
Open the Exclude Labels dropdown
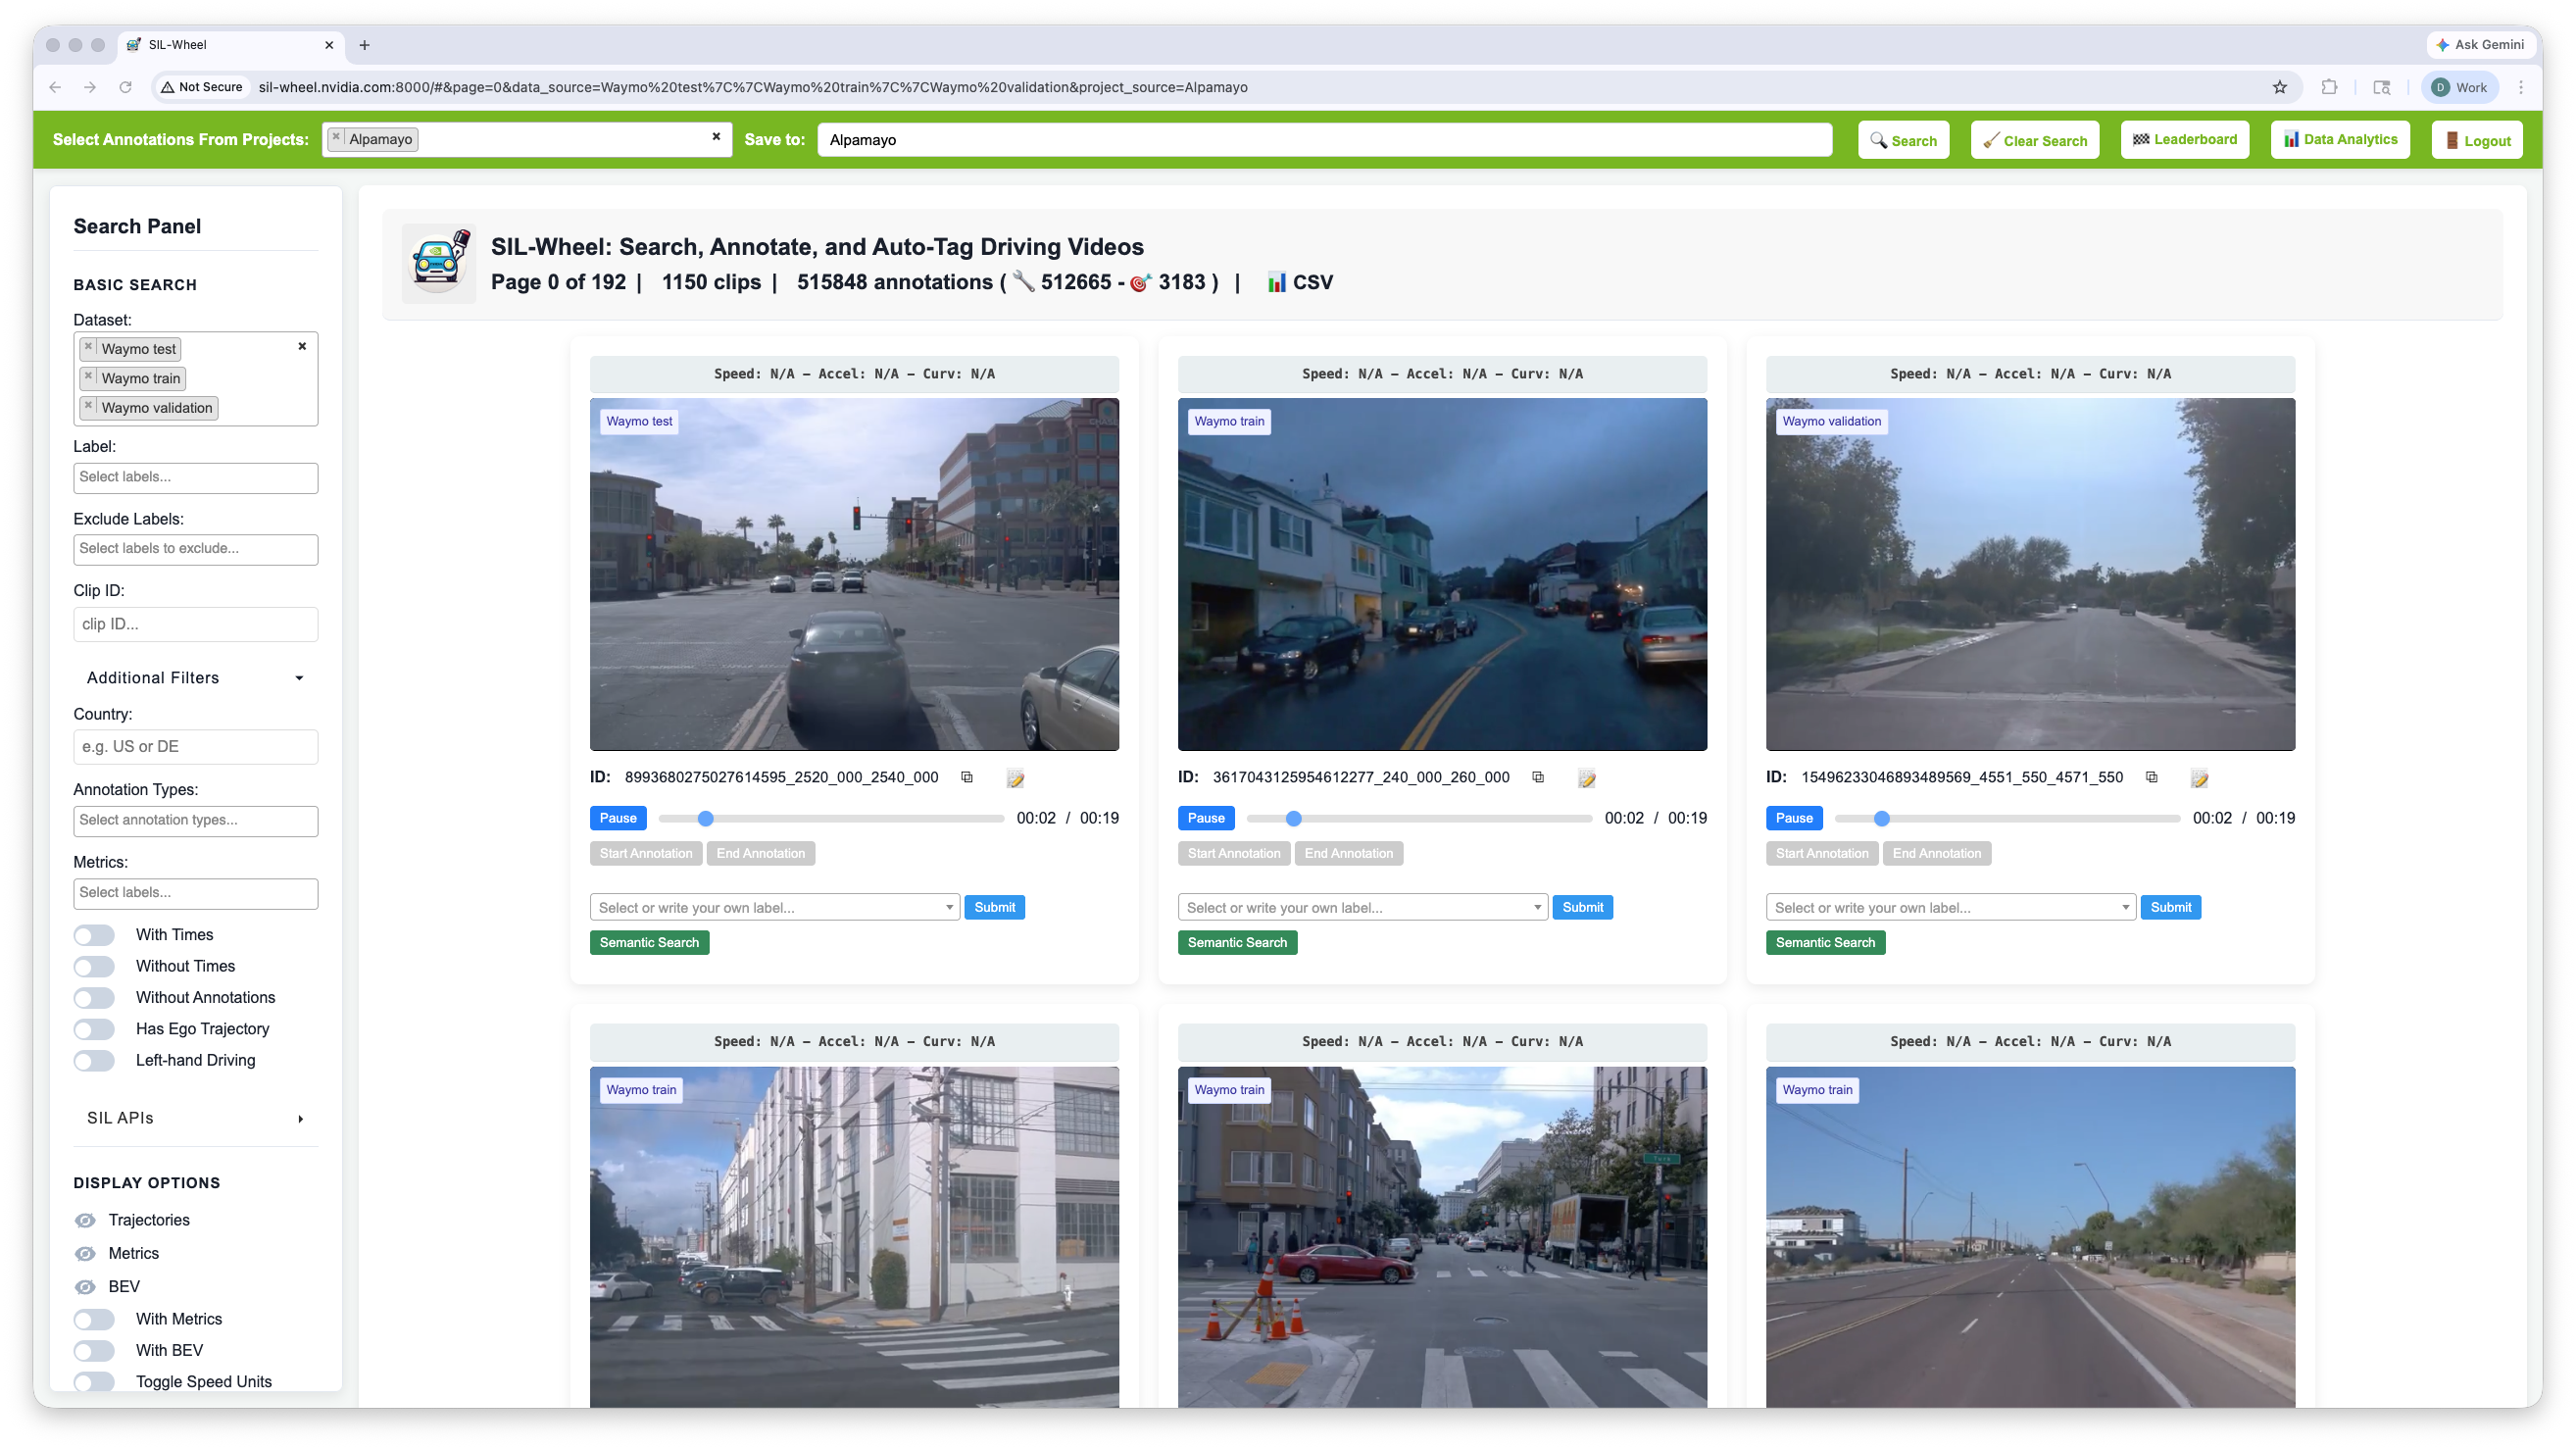[x=196, y=549]
